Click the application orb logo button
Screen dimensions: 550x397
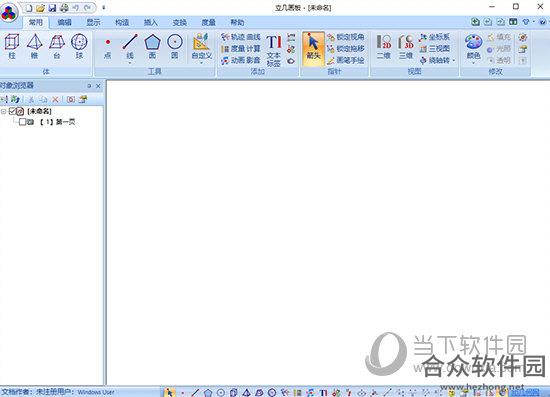pyautogui.click(x=9, y=13)
